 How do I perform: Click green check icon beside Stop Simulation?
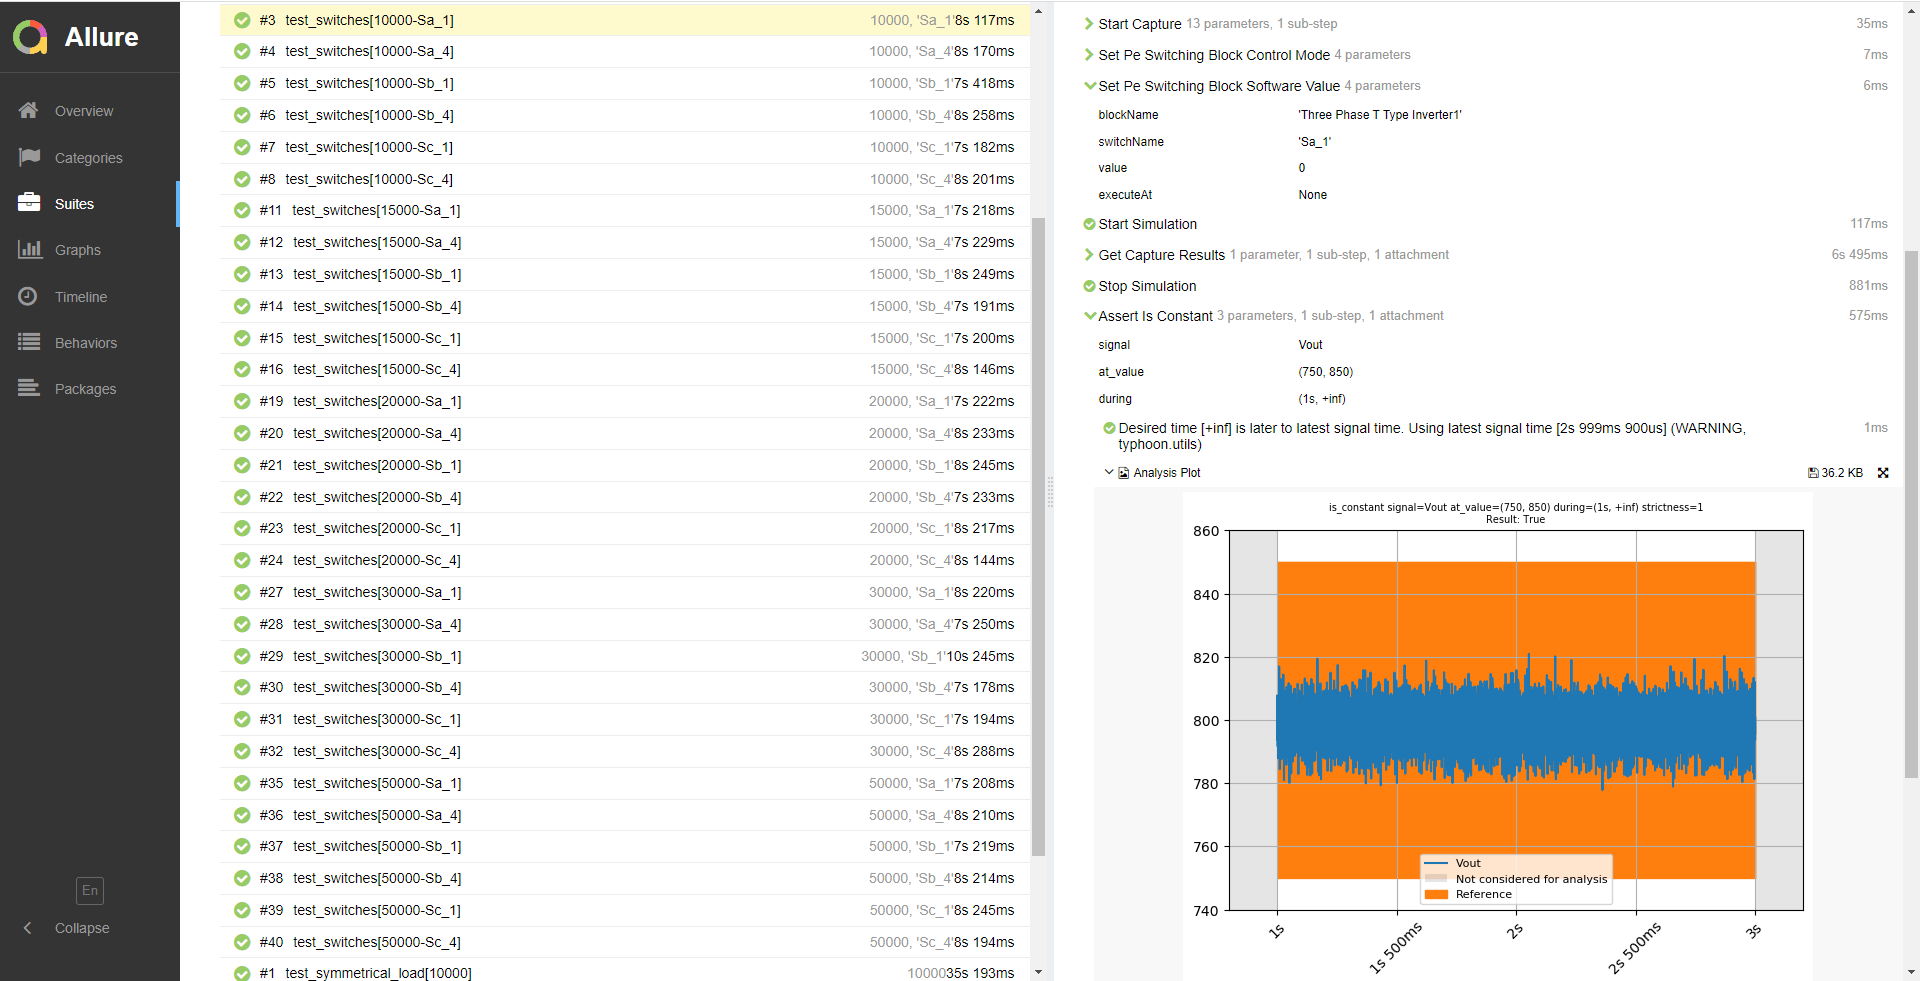click(1090, 286)
